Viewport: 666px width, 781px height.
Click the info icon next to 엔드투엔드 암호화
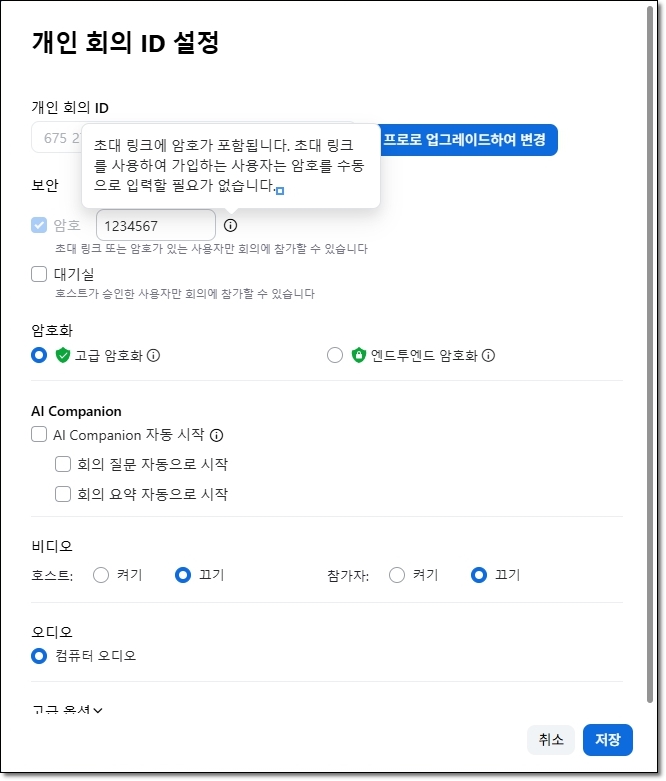click(489, 355)
